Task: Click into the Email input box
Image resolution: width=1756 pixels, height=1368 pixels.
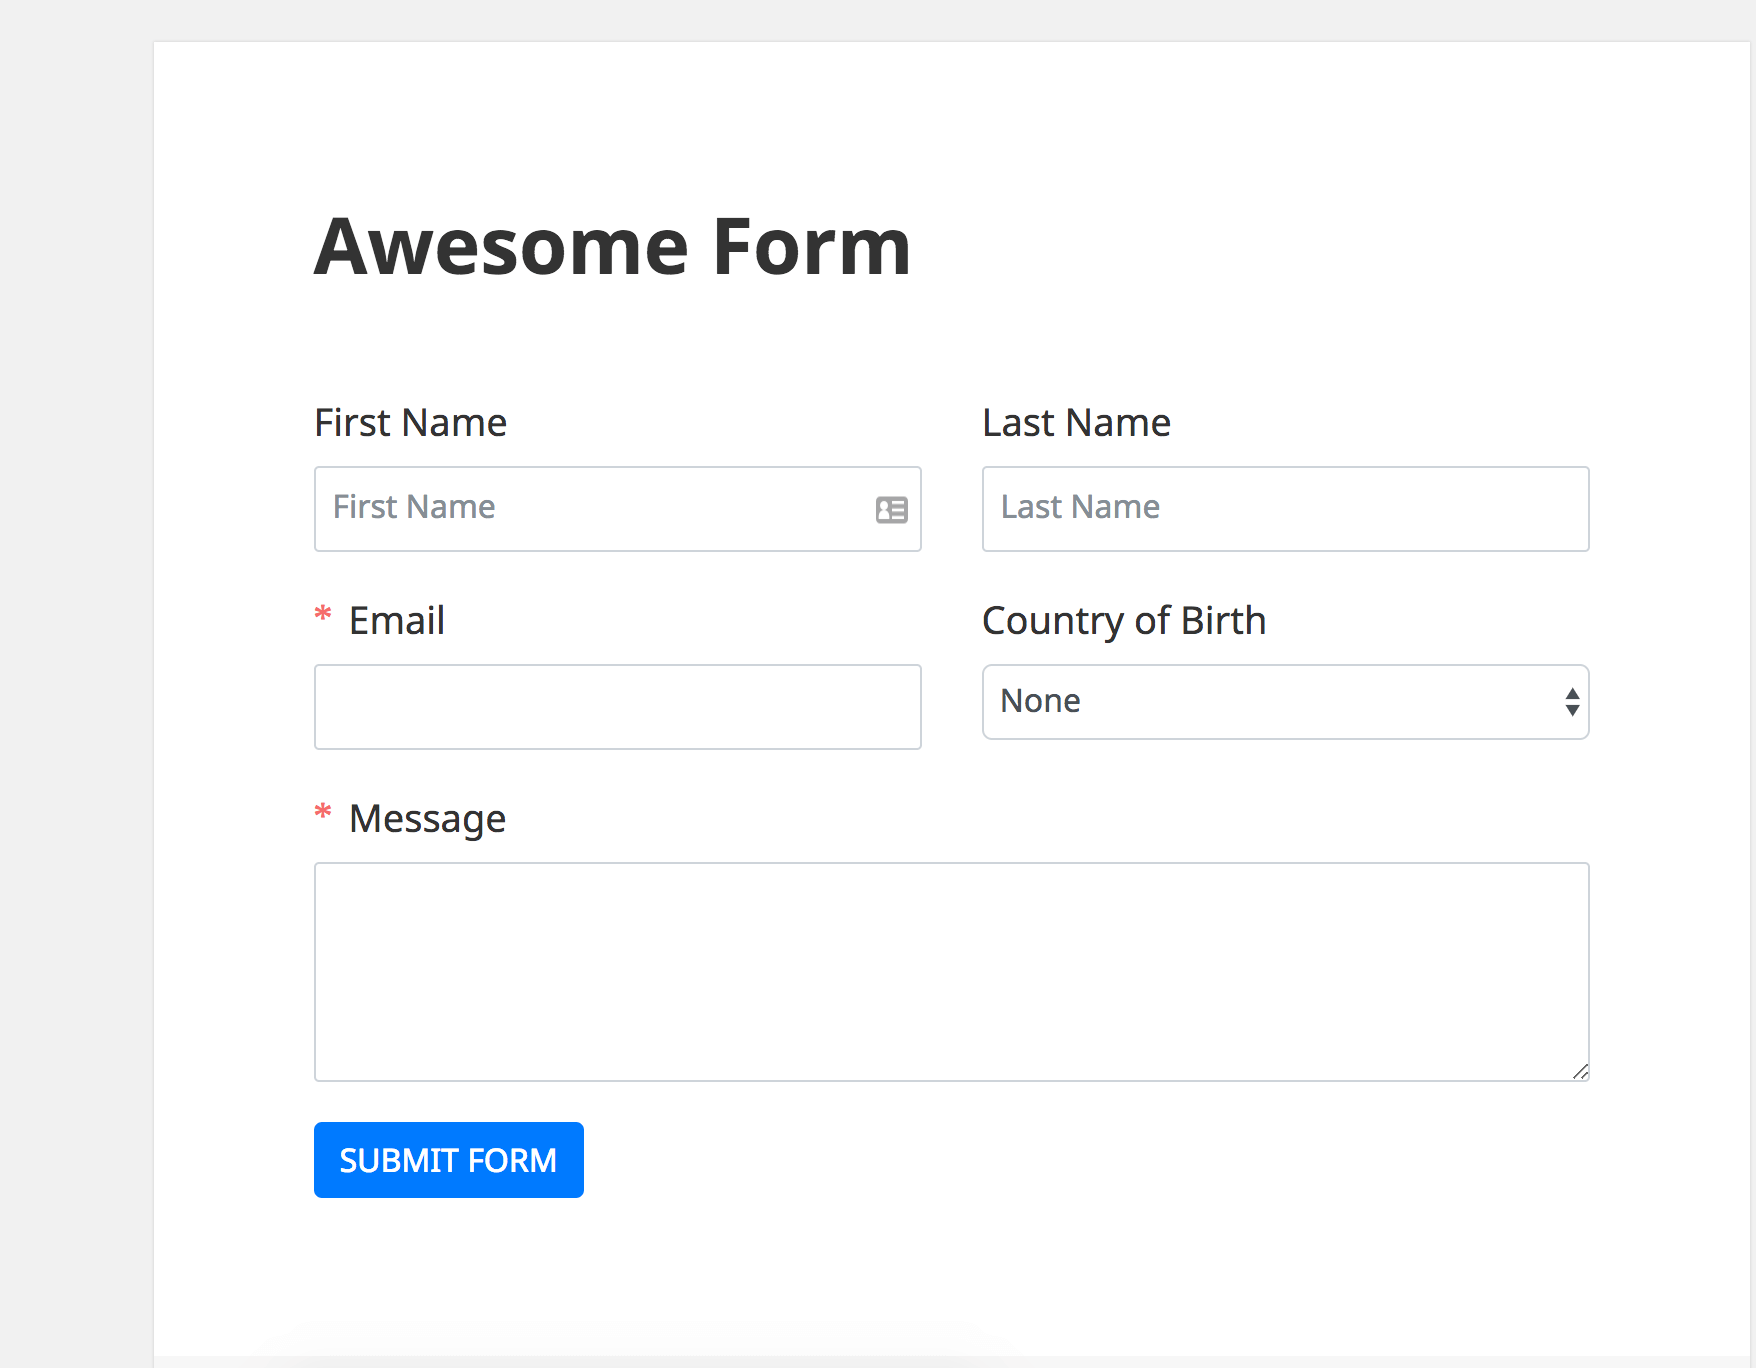Action: point(617,707)
